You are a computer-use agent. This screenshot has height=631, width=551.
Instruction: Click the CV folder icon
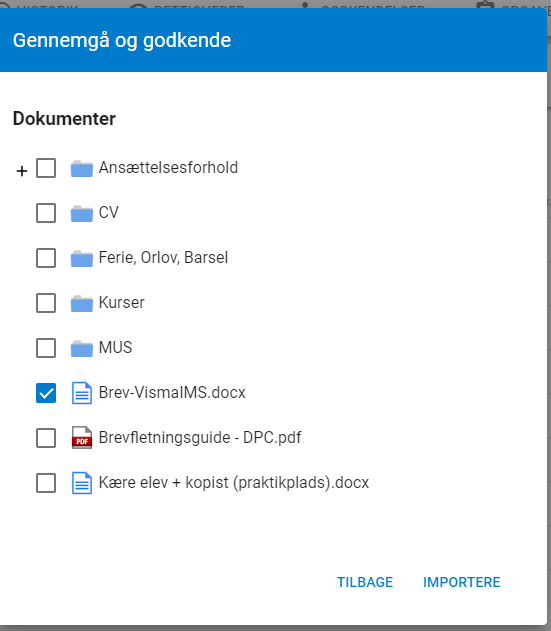pyautogui.click(x=82, y=213)
